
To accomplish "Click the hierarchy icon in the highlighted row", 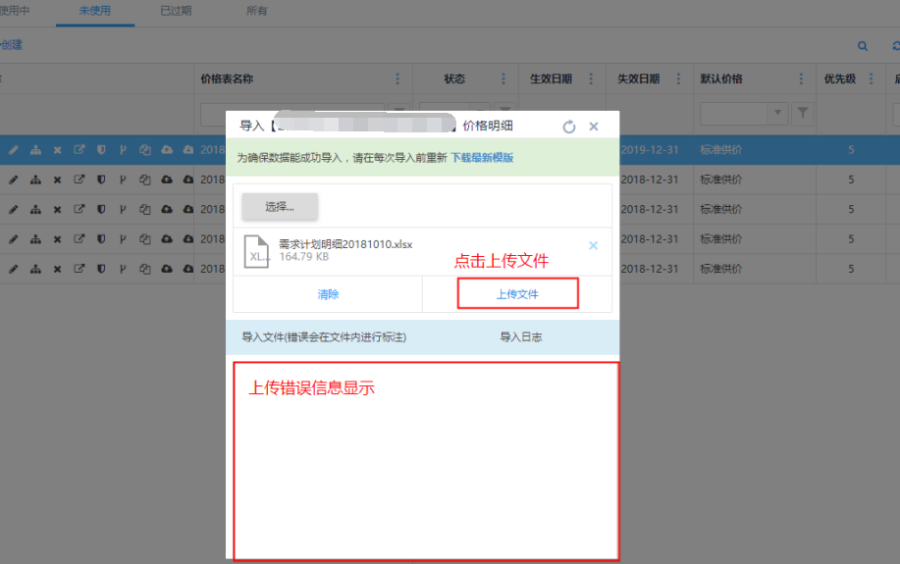I will pyautogui.click(x=36, y=150).
